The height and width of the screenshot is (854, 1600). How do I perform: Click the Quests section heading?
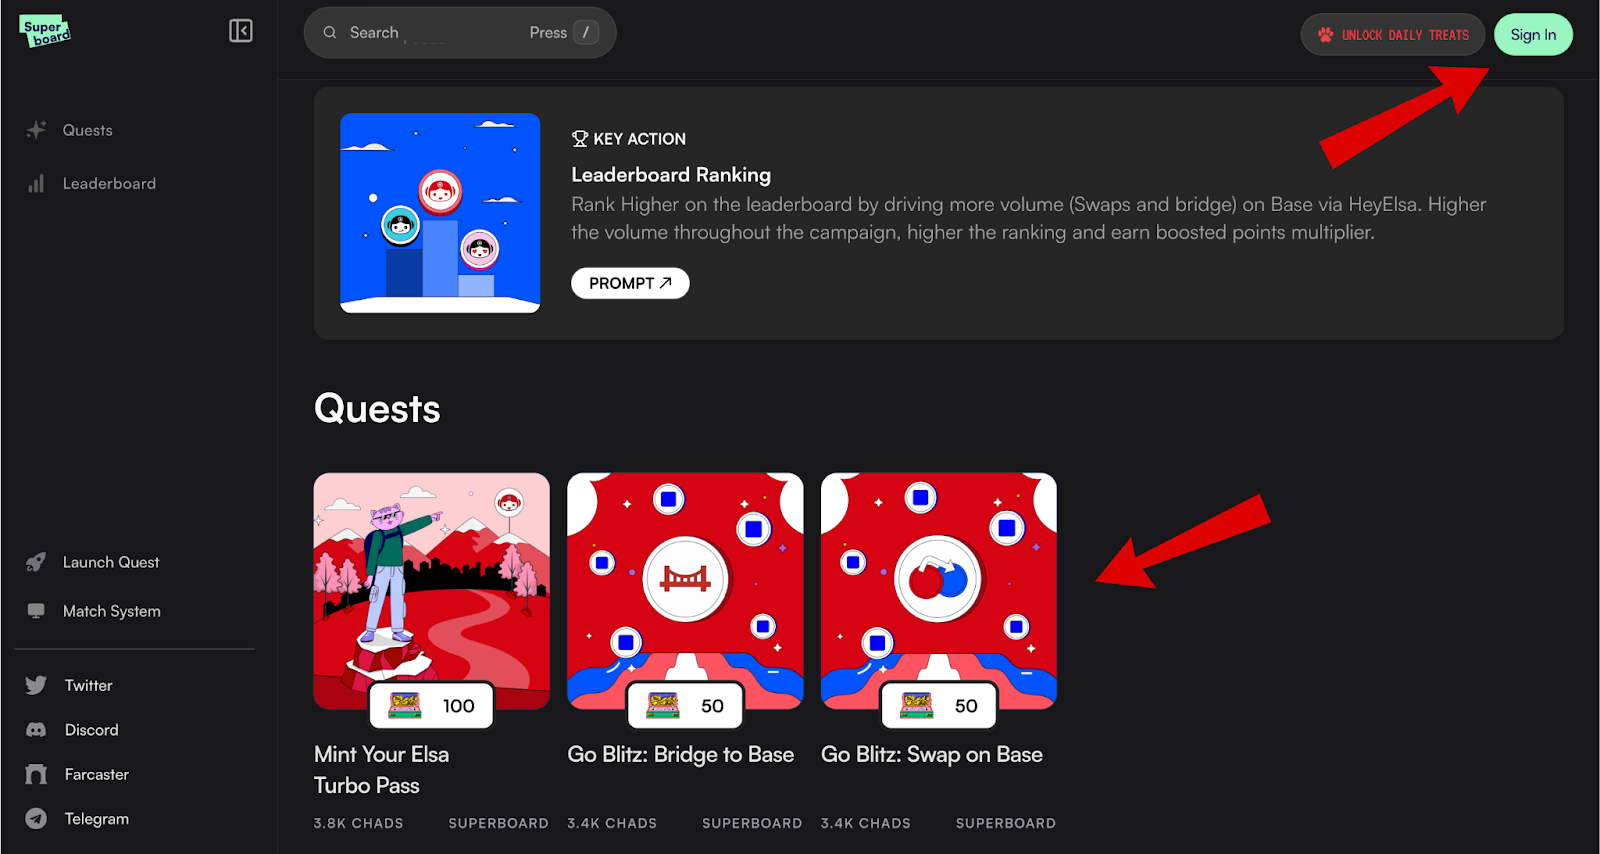coord(377,409)
